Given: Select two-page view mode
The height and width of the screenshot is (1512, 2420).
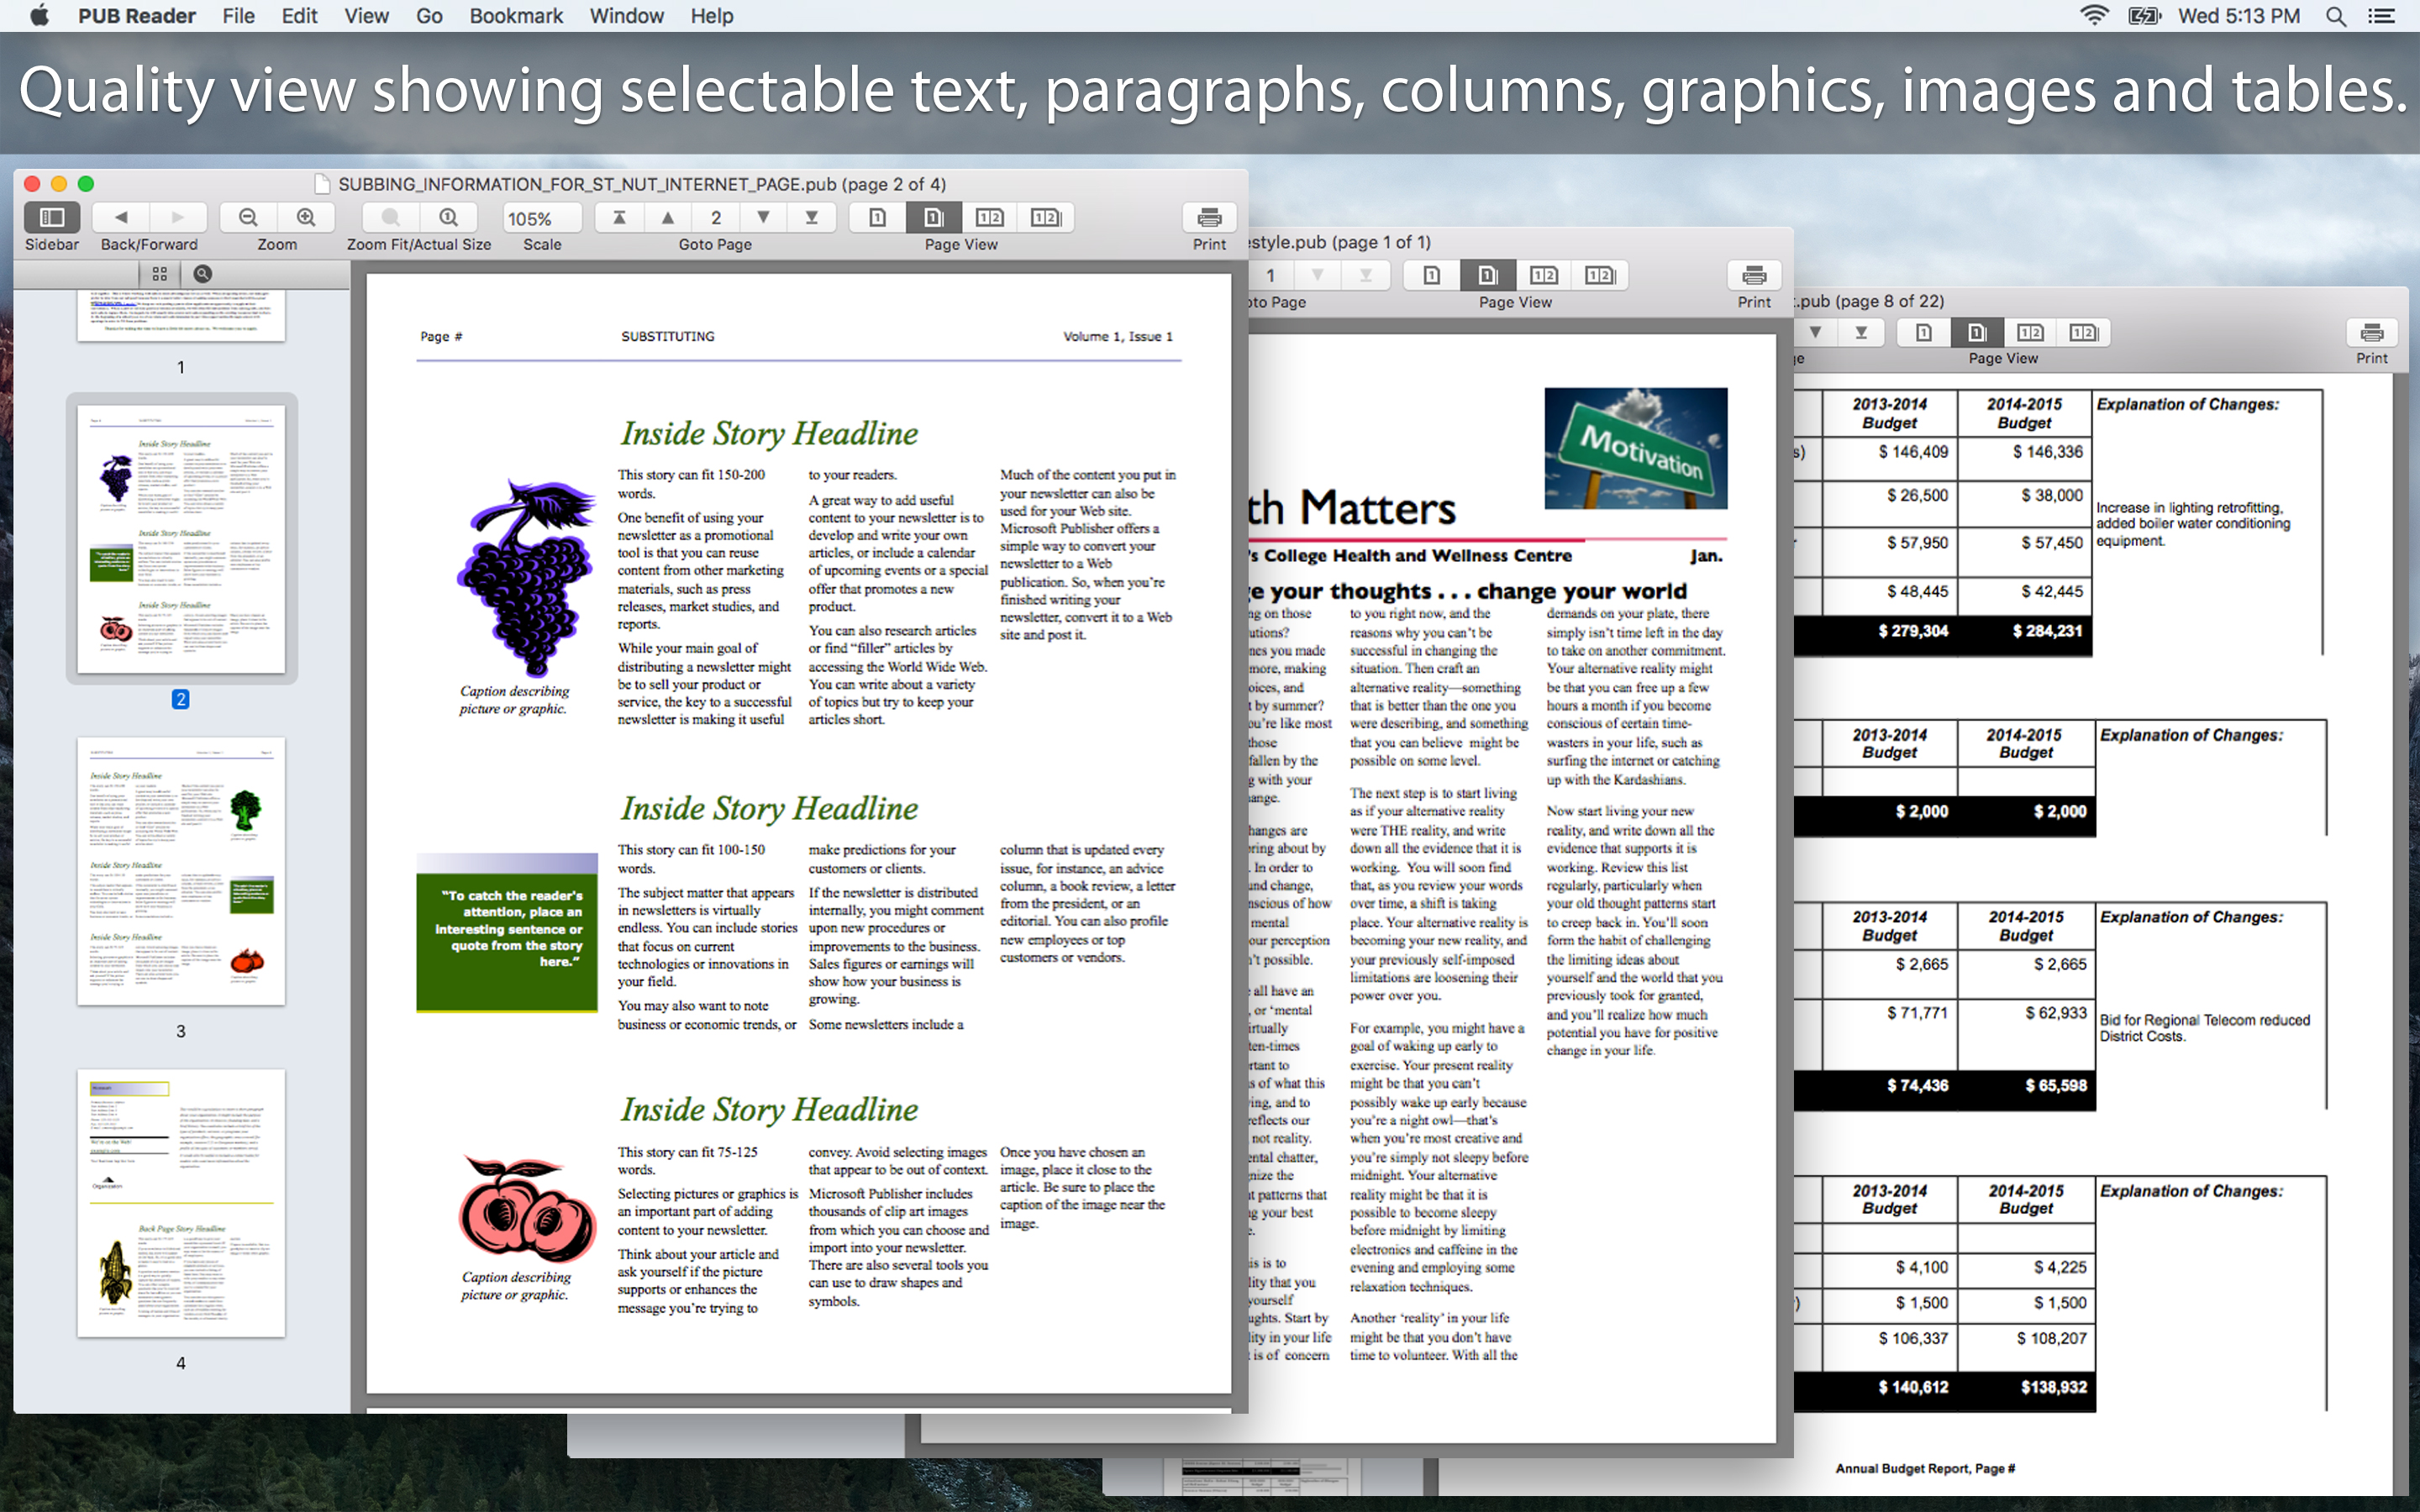Looking at the screenshot, I should (x=989, y=218).
